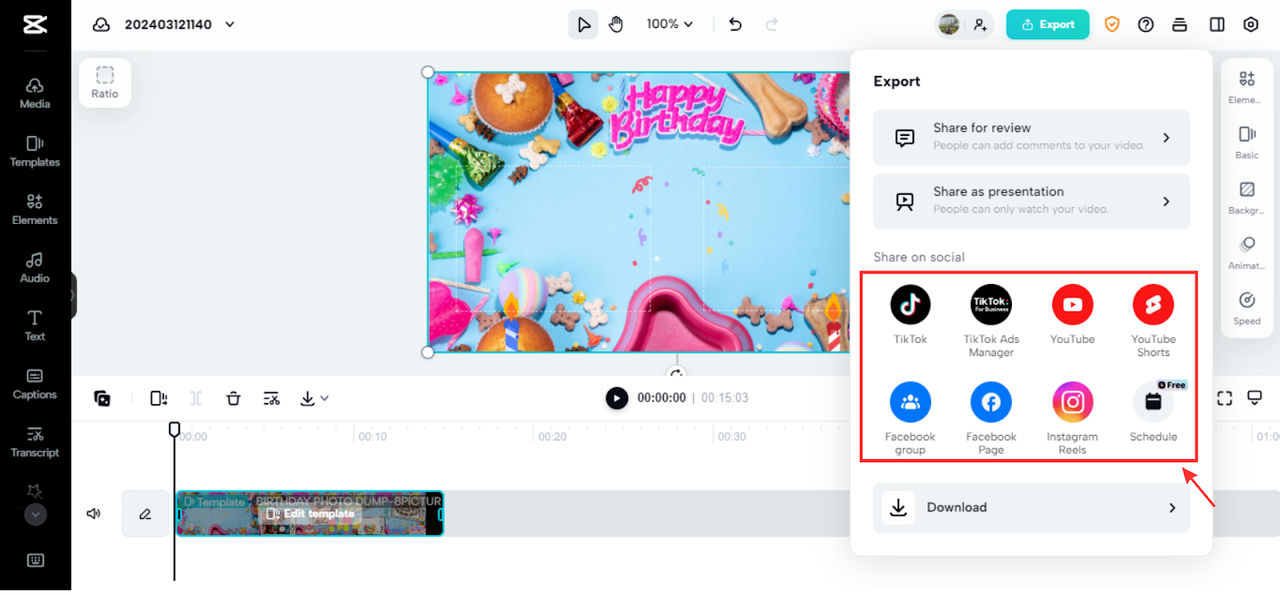Toggle the panel layout icon

(x=1217, y=25)
